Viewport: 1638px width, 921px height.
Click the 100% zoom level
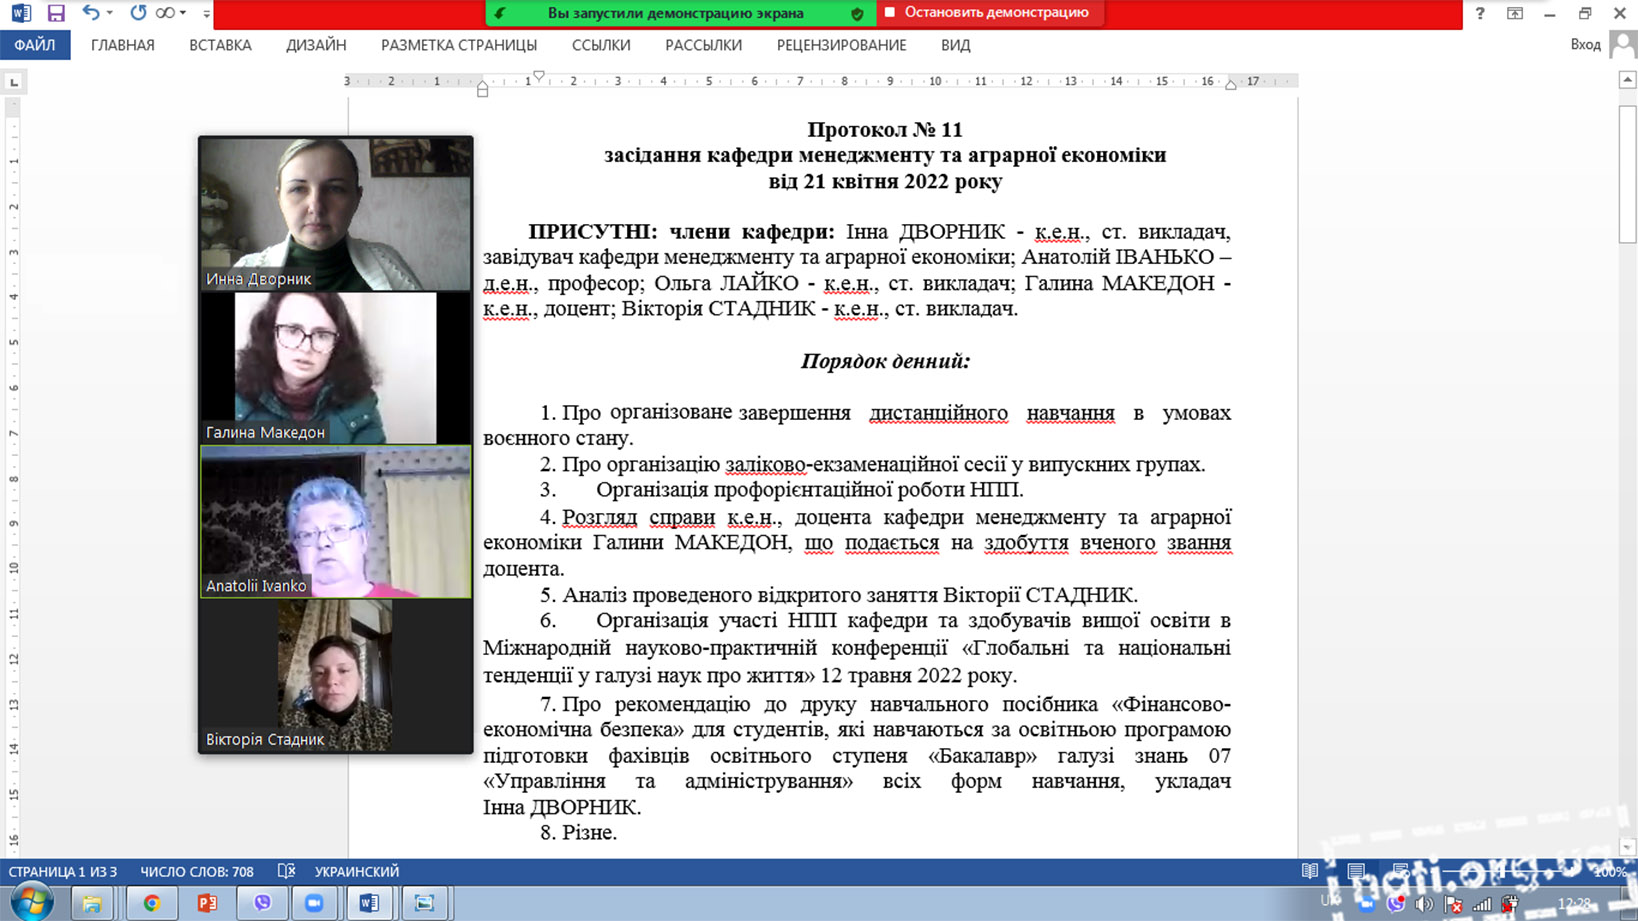pos(1609,872)
